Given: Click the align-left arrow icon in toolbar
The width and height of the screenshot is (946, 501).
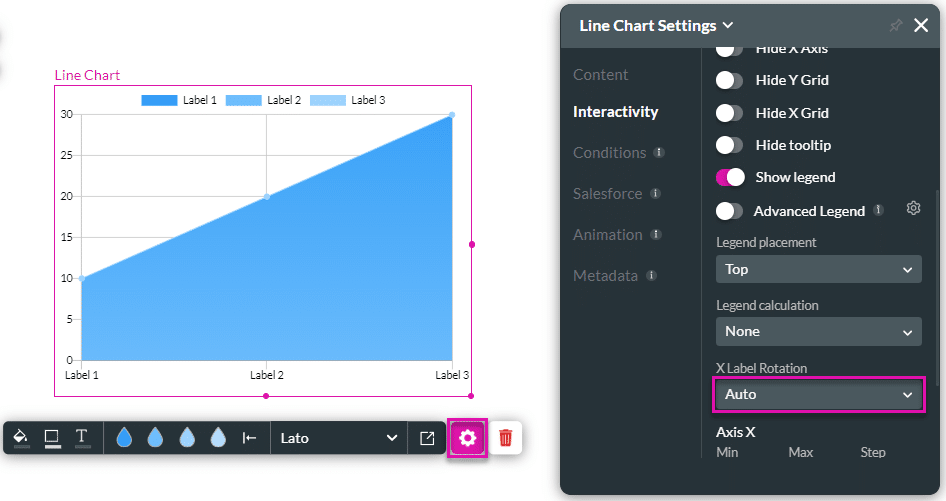Looking at the screenshot, I should tap(250, 438).
